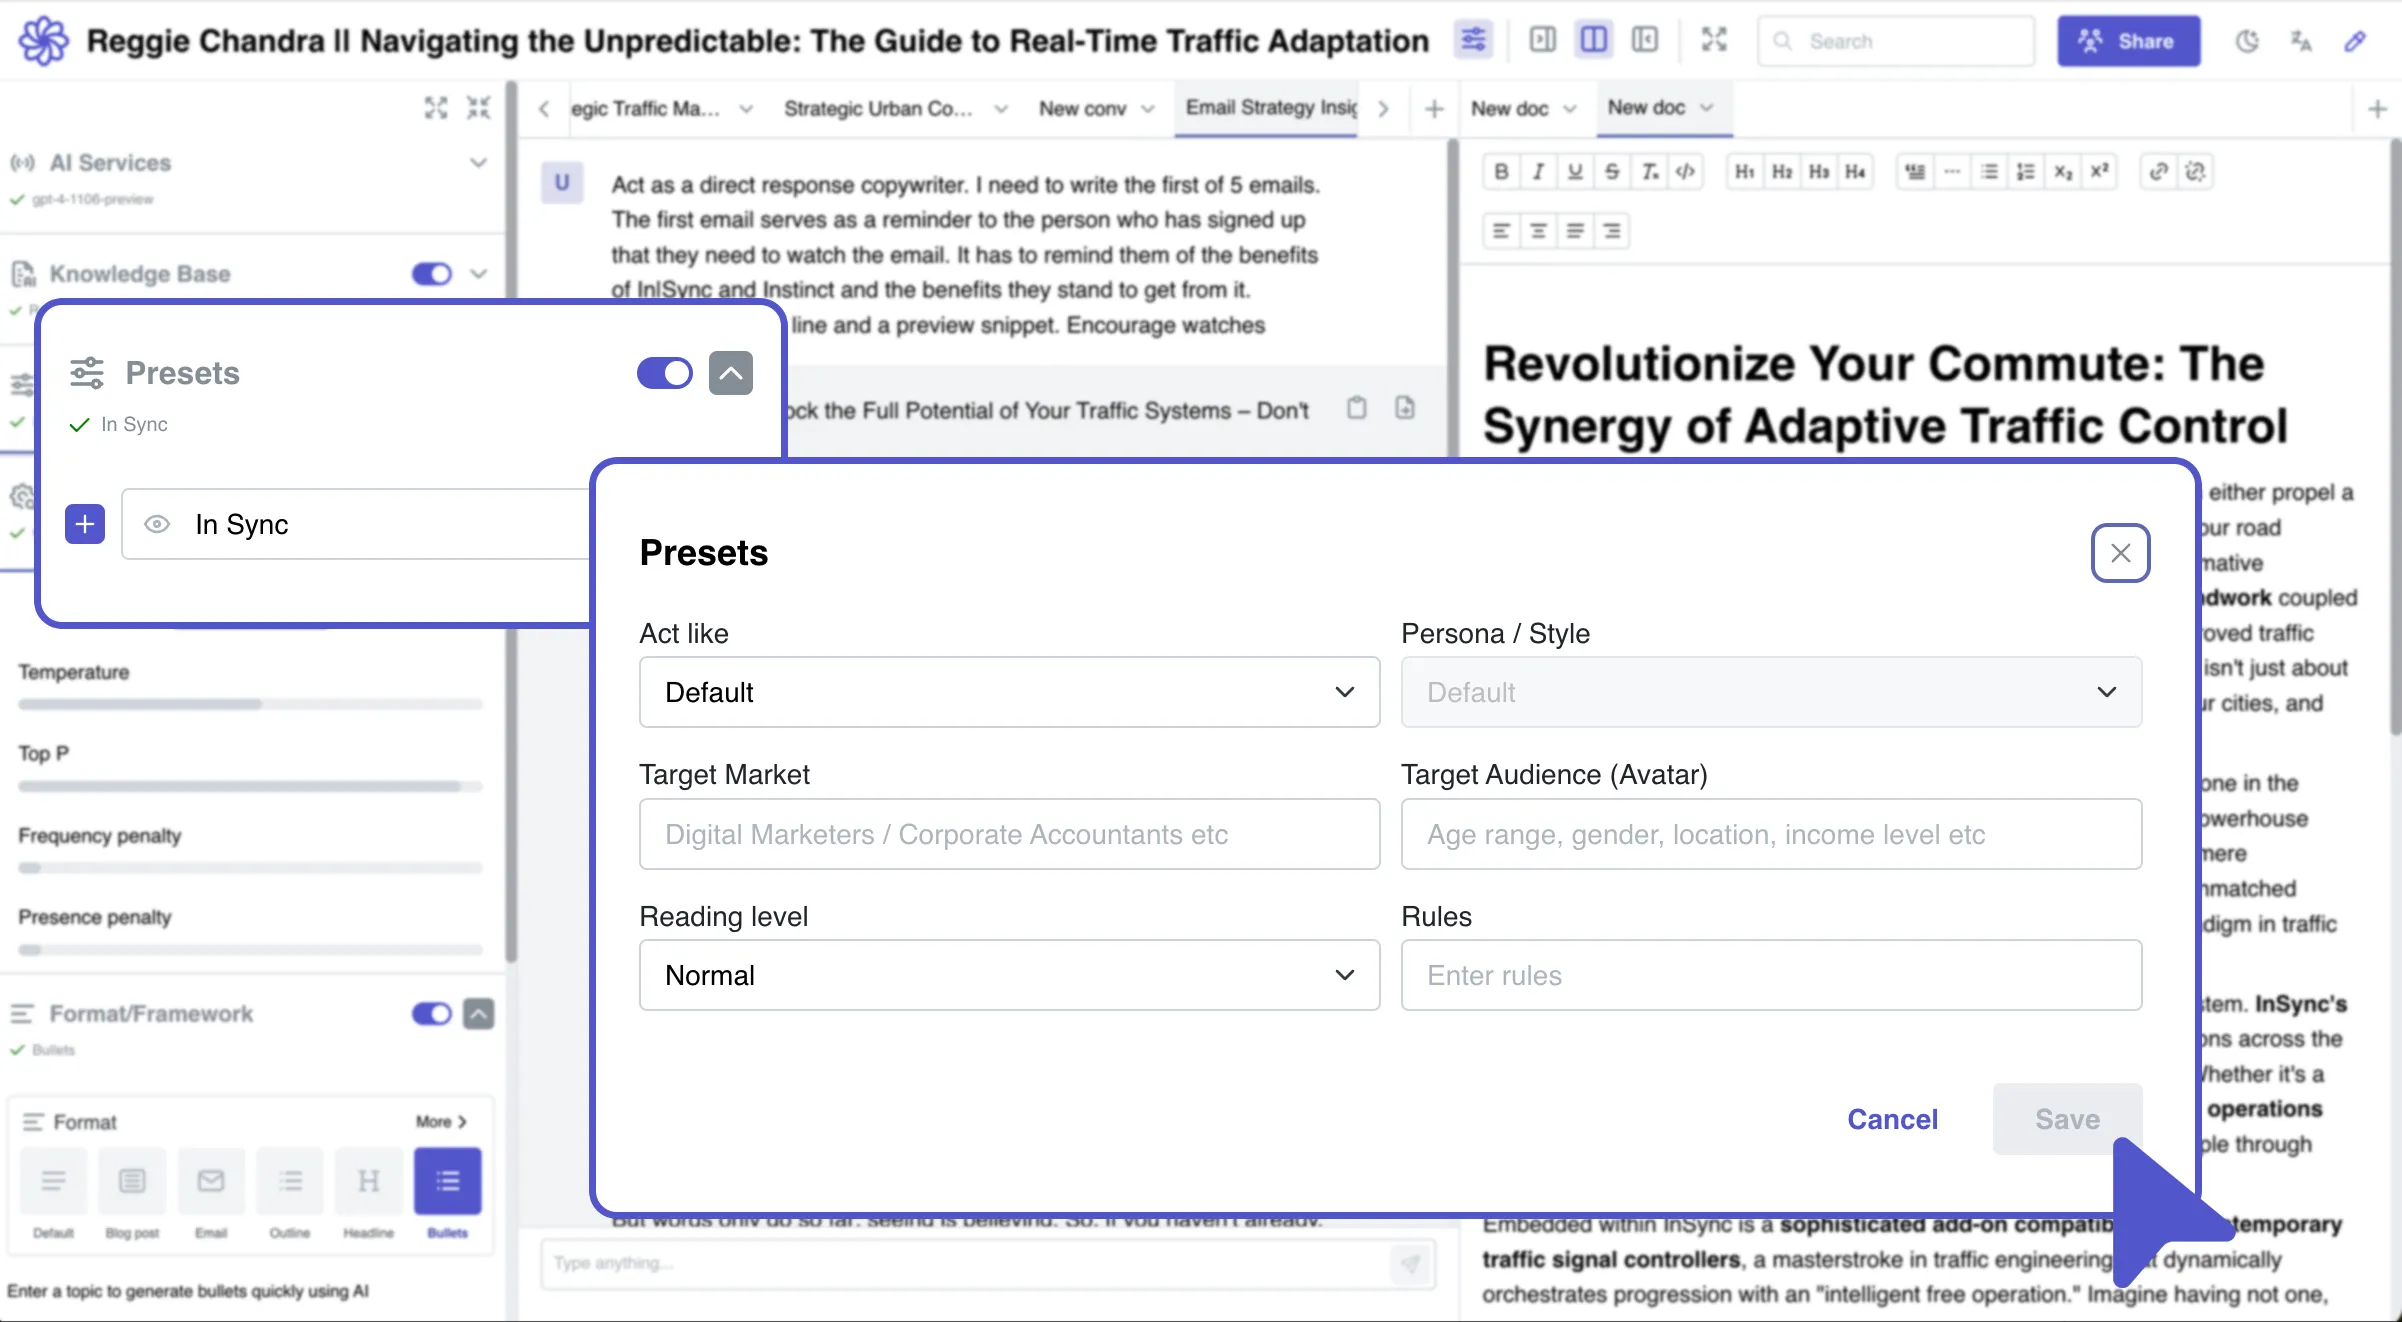Toggle the Knowledge Base switch
The height and width of the screenshot is (1322, 2402).
pos(432,274)
